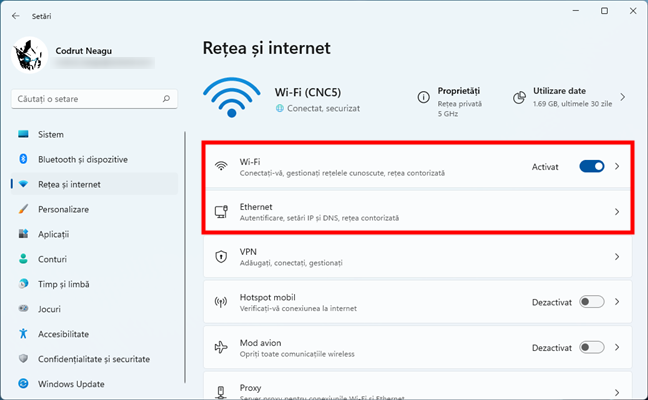Click the Aplicații sidebar icon

[24, 234]
